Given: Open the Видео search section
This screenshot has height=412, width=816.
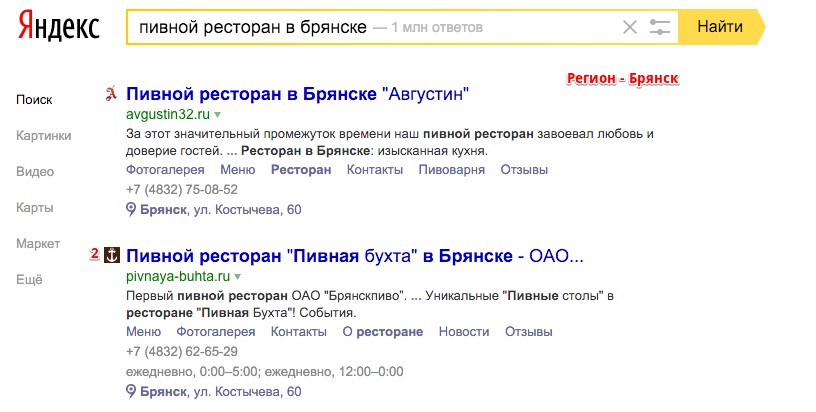Looking at the screenshot, I should (x=35, y=172).
